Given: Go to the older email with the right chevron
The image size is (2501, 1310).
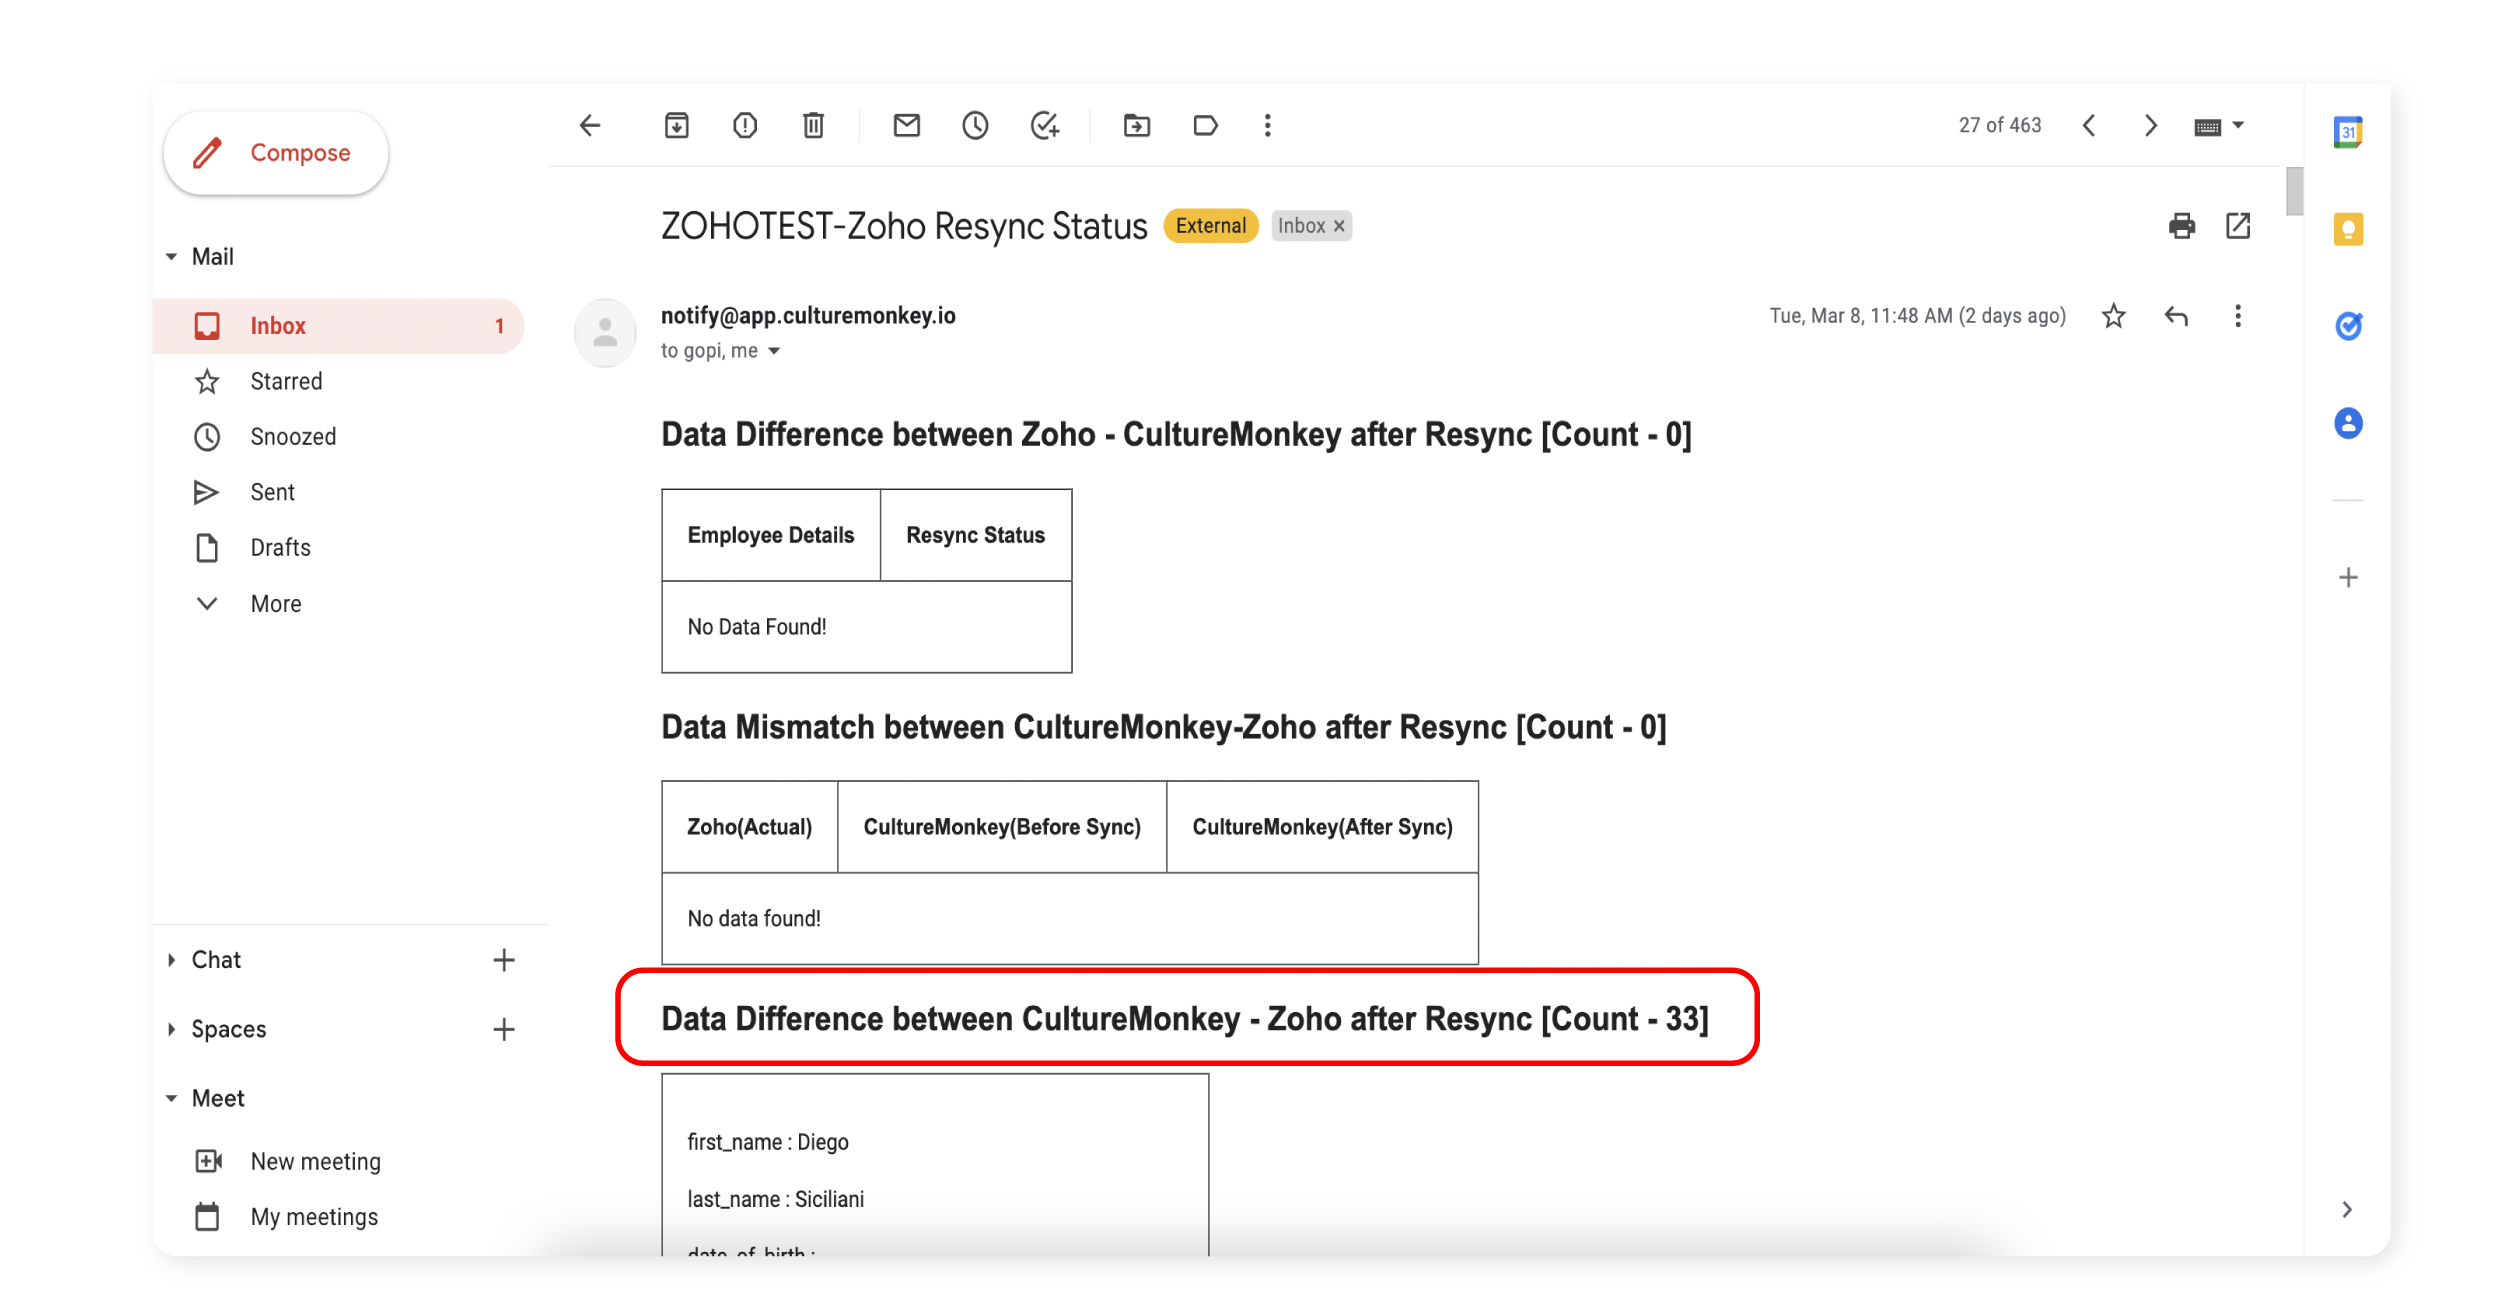Looking at the screenshot, I should [2151, 125].
